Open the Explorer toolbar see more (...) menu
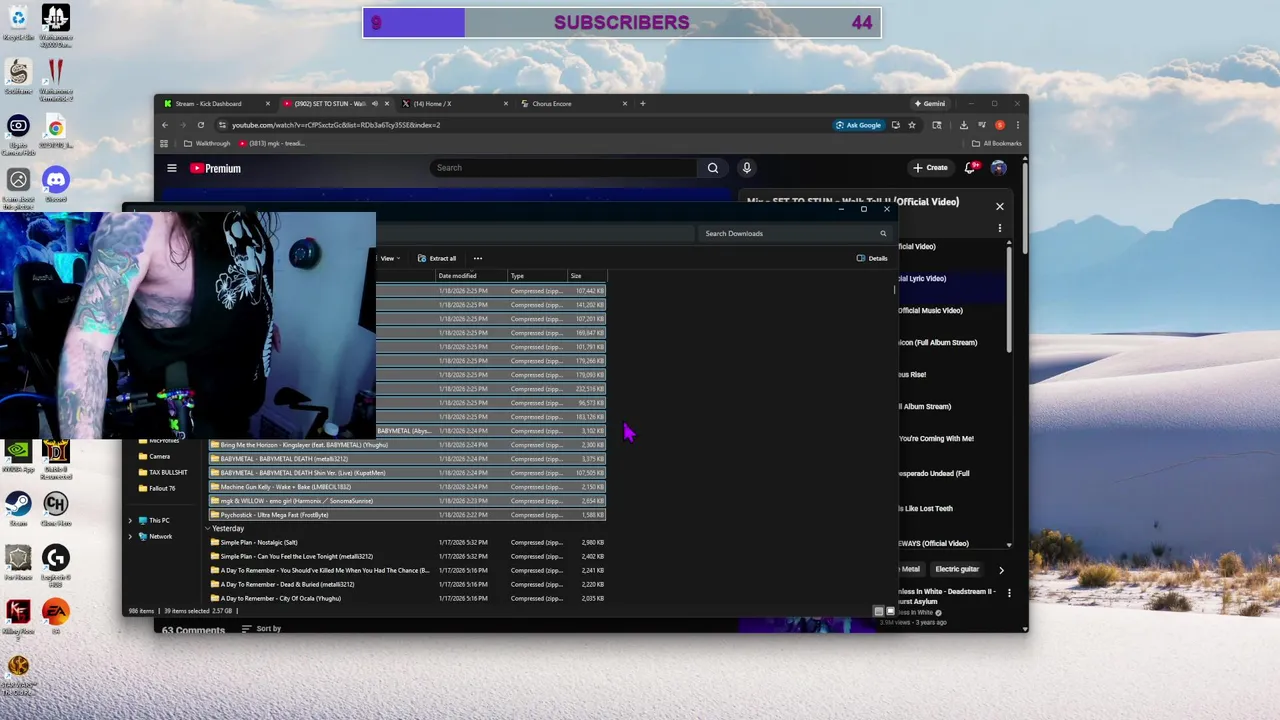This screenshot has height=720, width=1280. point(477,258)
